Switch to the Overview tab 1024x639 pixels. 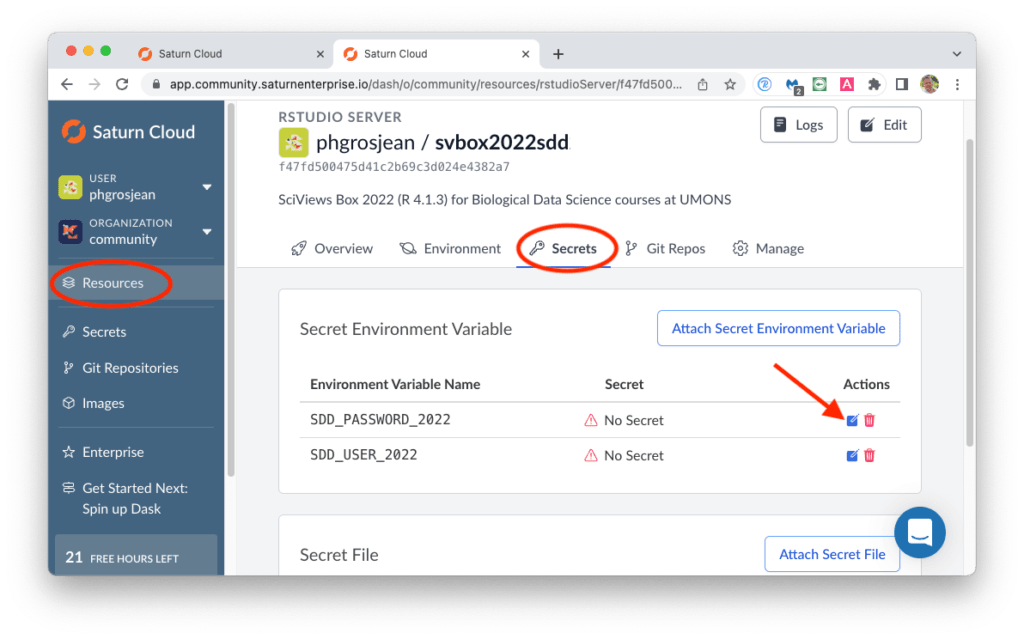pos(332,249)
